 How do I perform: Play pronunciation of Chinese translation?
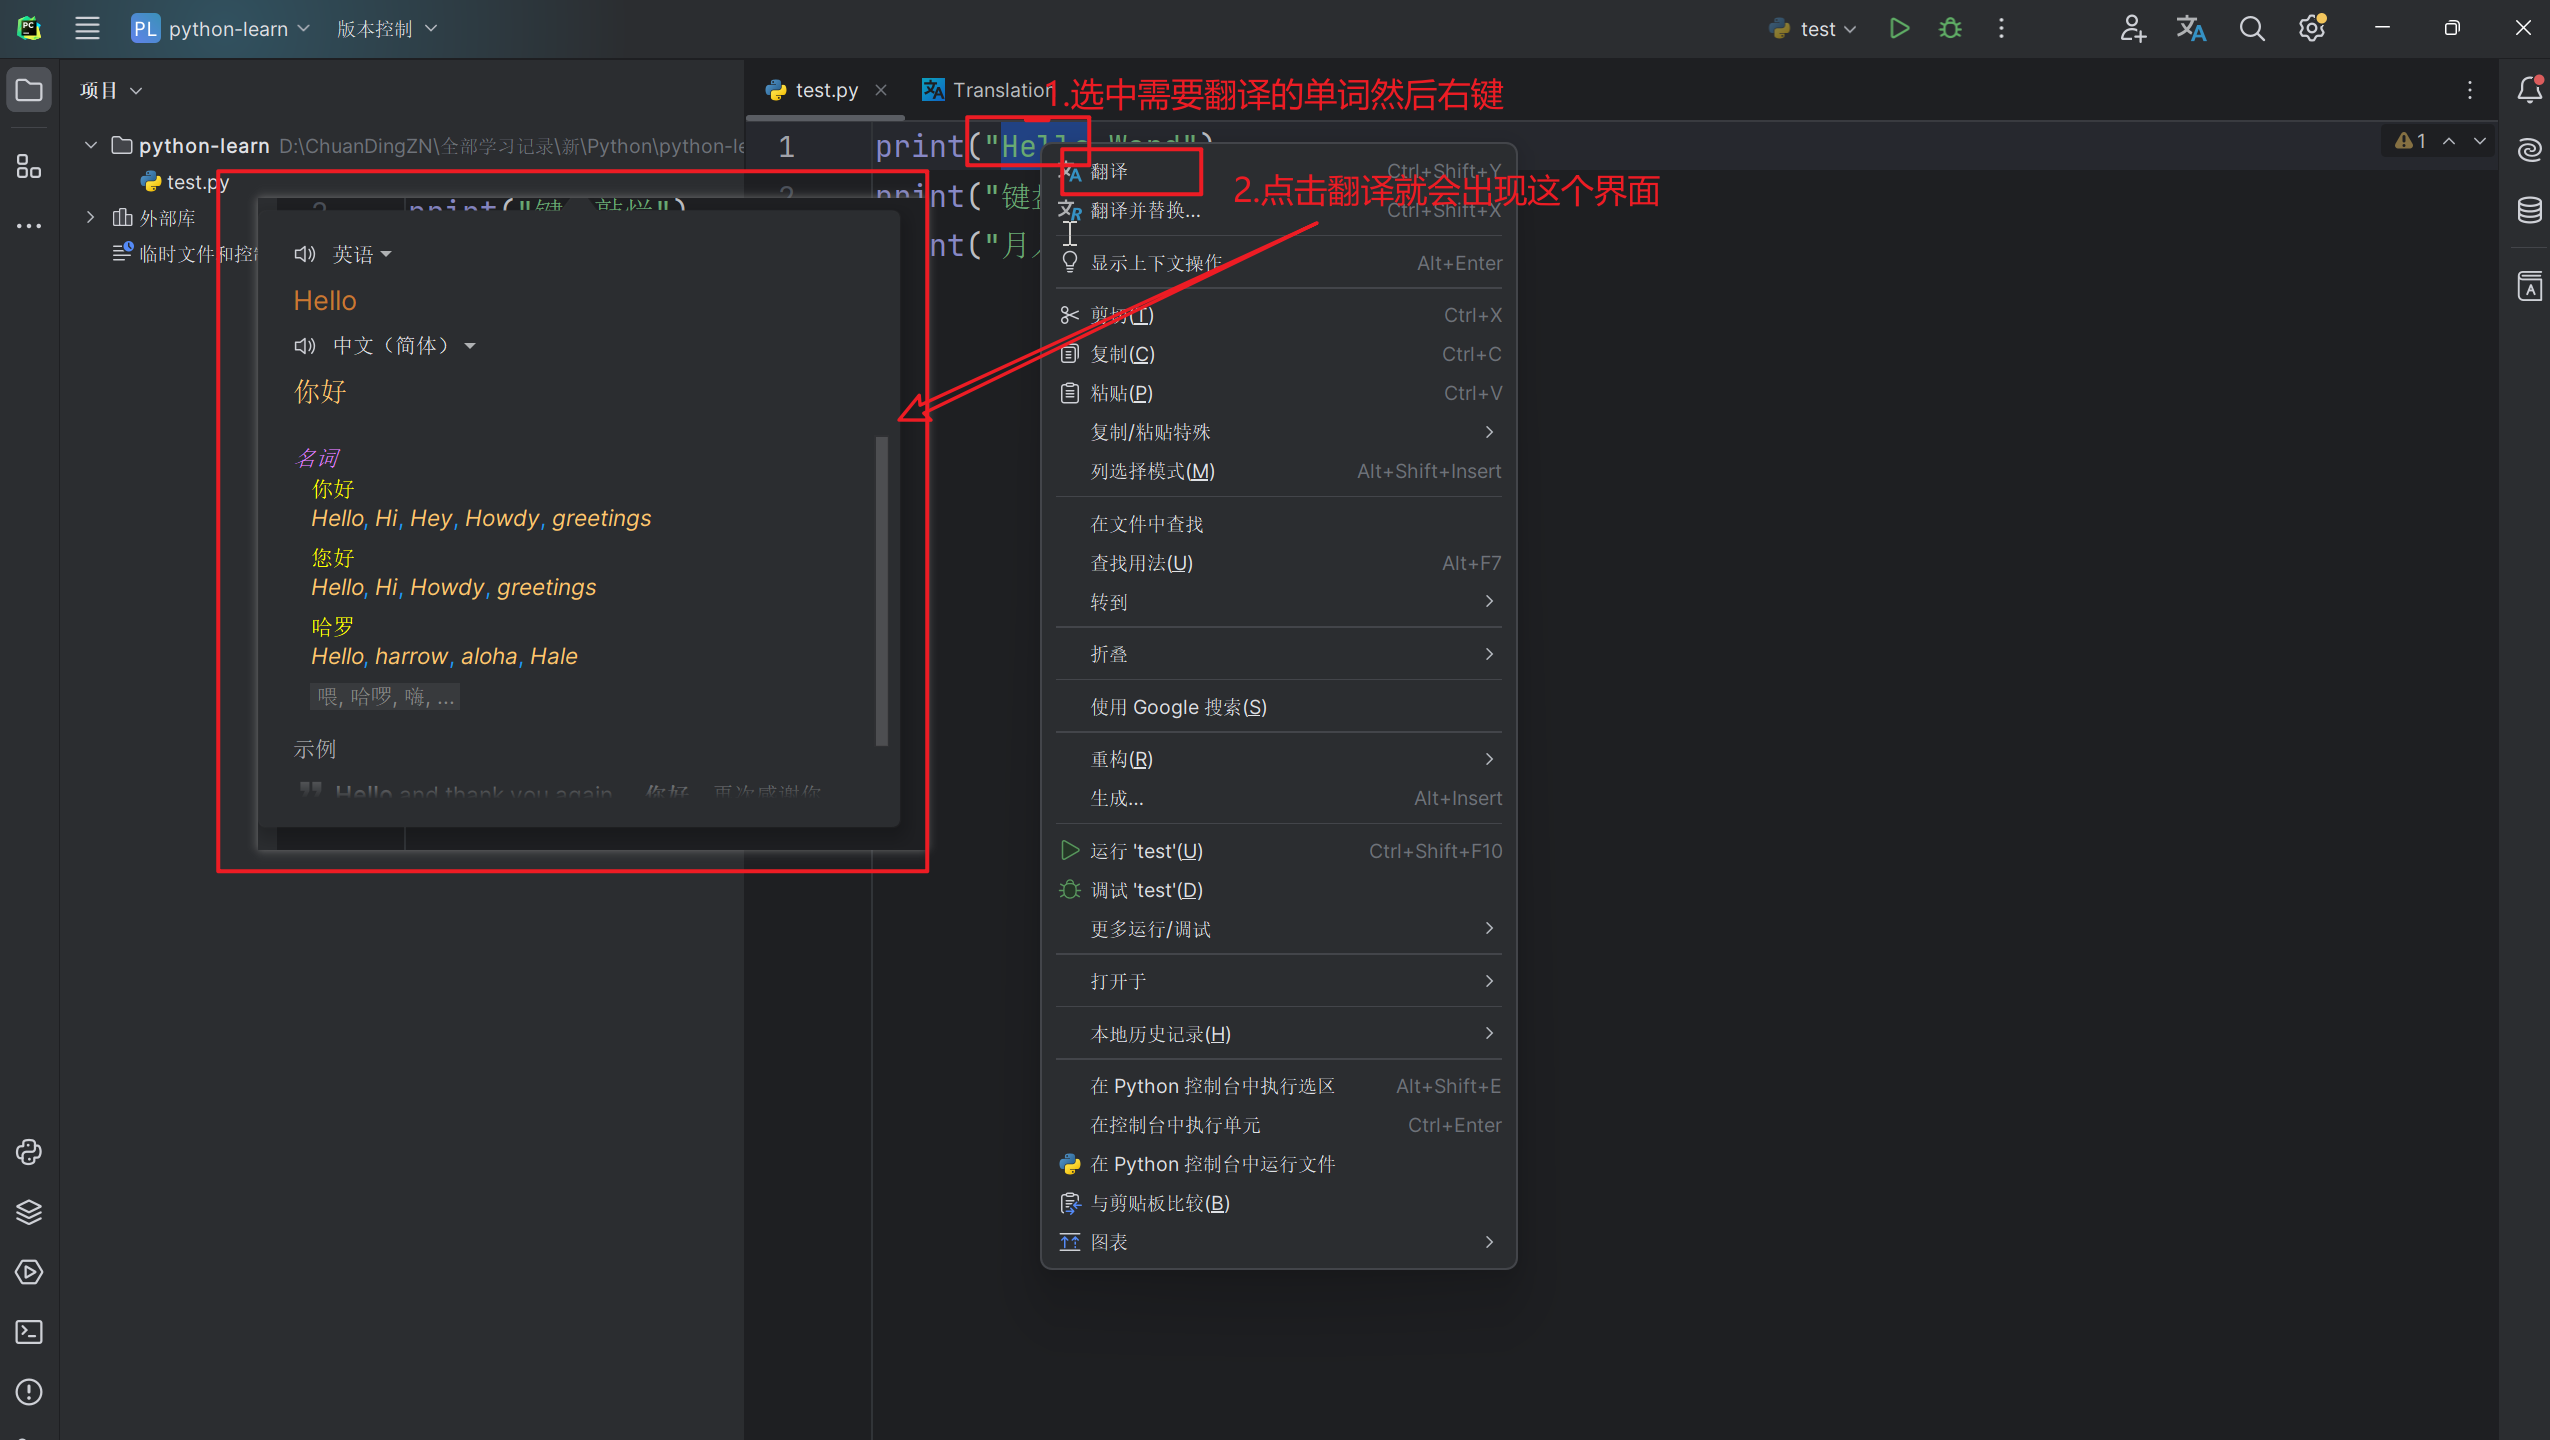[304, 346]
